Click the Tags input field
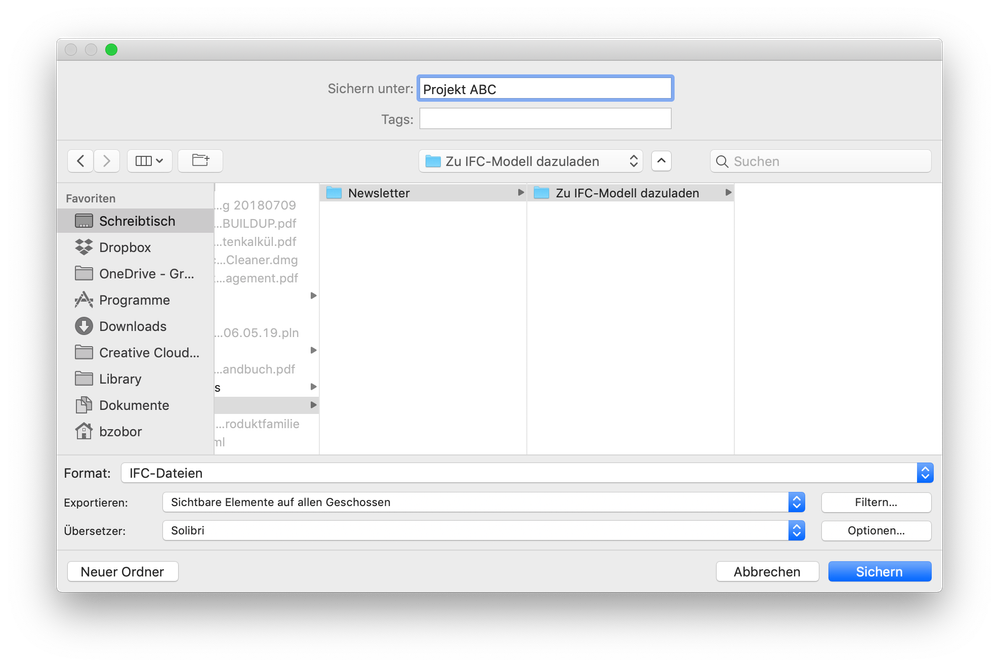 (x=545, y=118)
